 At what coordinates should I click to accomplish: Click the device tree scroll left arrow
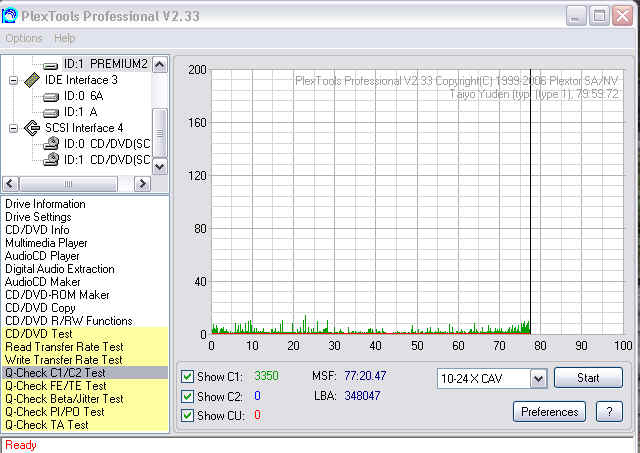(10, 184)
